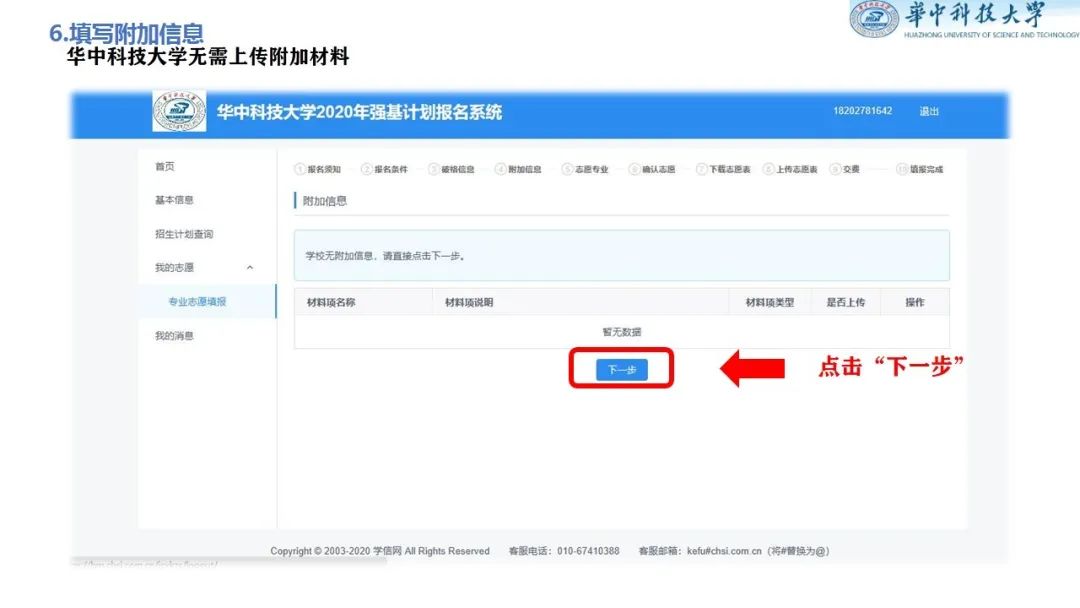
Task: Jump to step 1 报名须知
Action: [x=318, y=169]
